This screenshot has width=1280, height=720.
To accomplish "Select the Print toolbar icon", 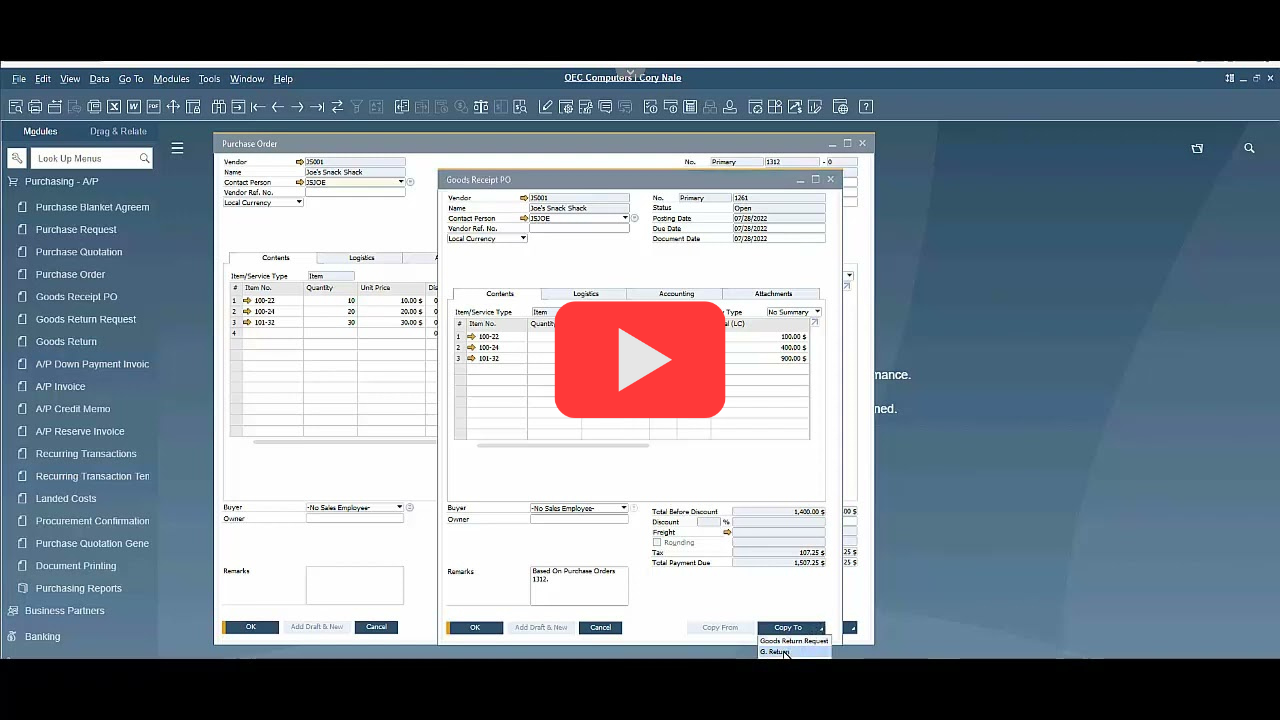I will pyautogui.click(x=35, y=106).
